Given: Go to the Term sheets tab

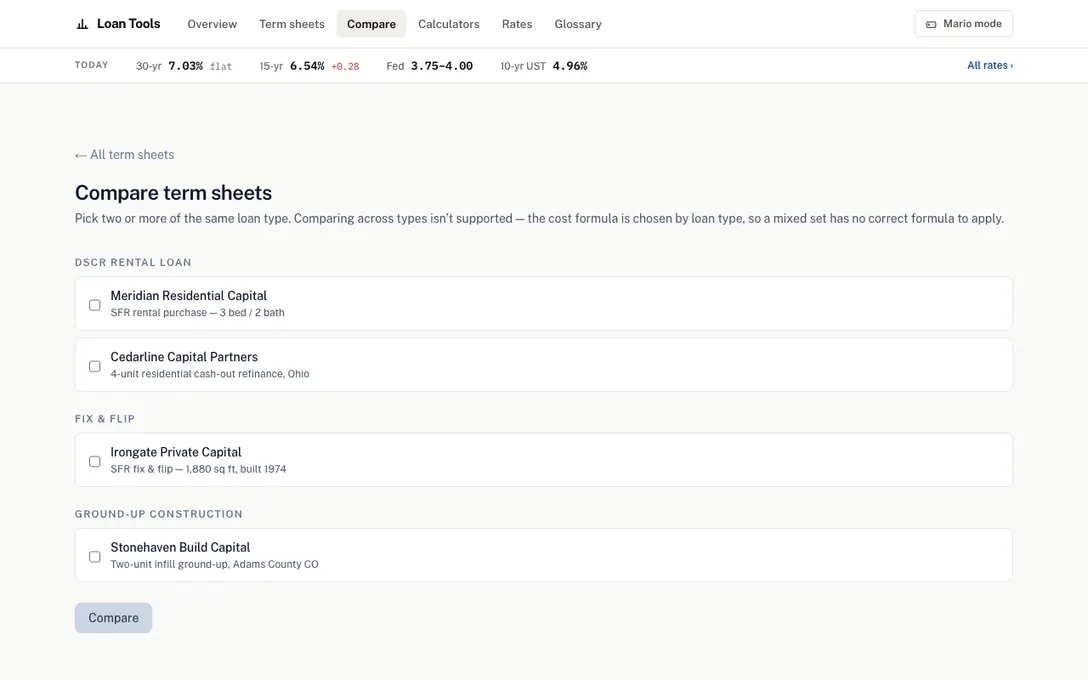Looking at the screenshot, I should 292,24.
